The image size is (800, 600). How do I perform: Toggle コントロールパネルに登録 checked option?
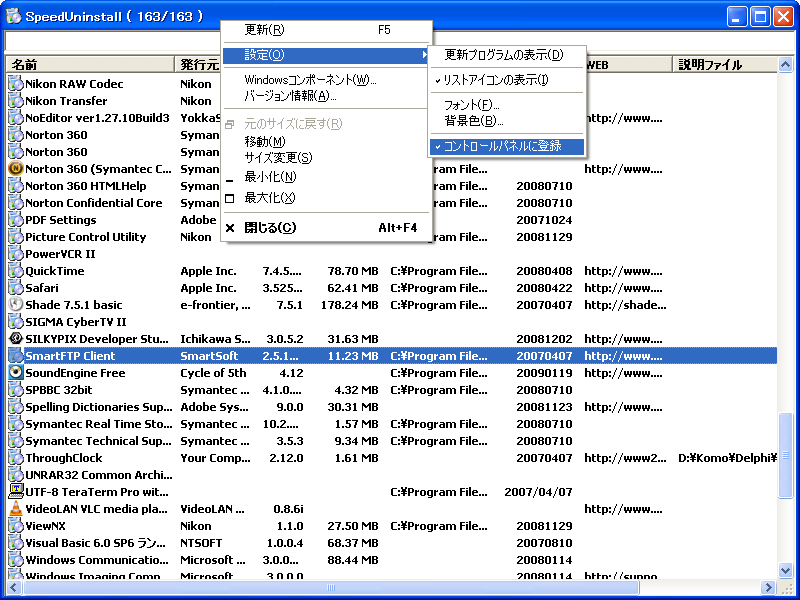tap(507, 146)
